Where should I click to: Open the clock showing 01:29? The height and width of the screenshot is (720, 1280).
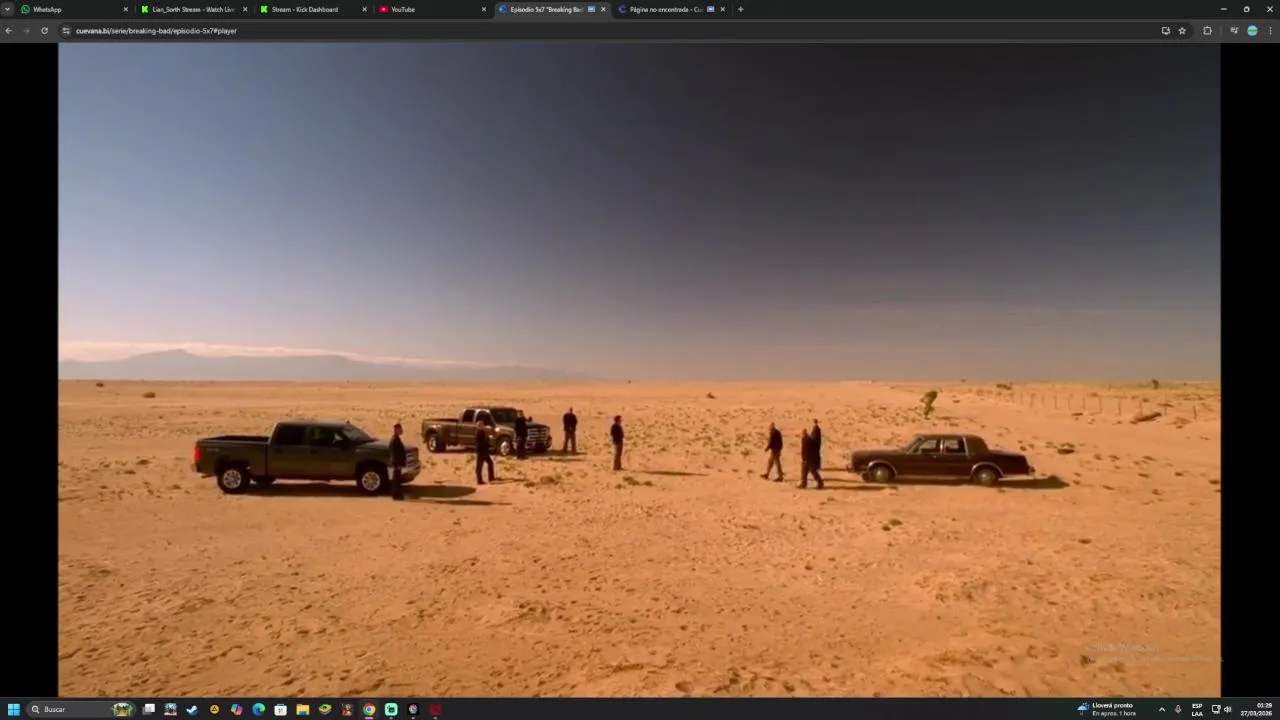tap(1257, 709)
